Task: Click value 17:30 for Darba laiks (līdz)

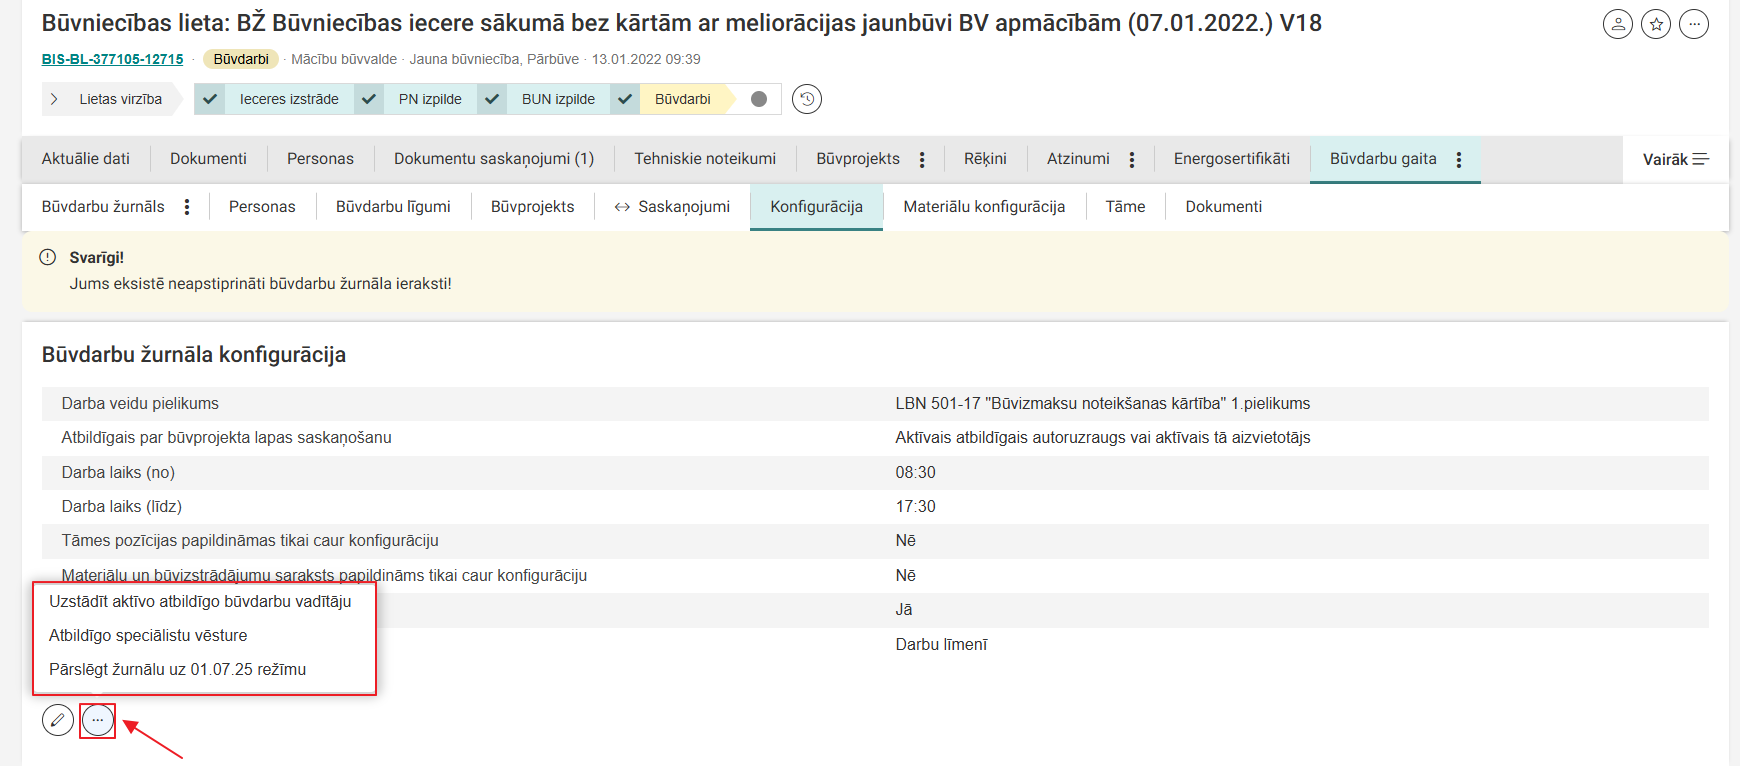Action: pos(915,506)
